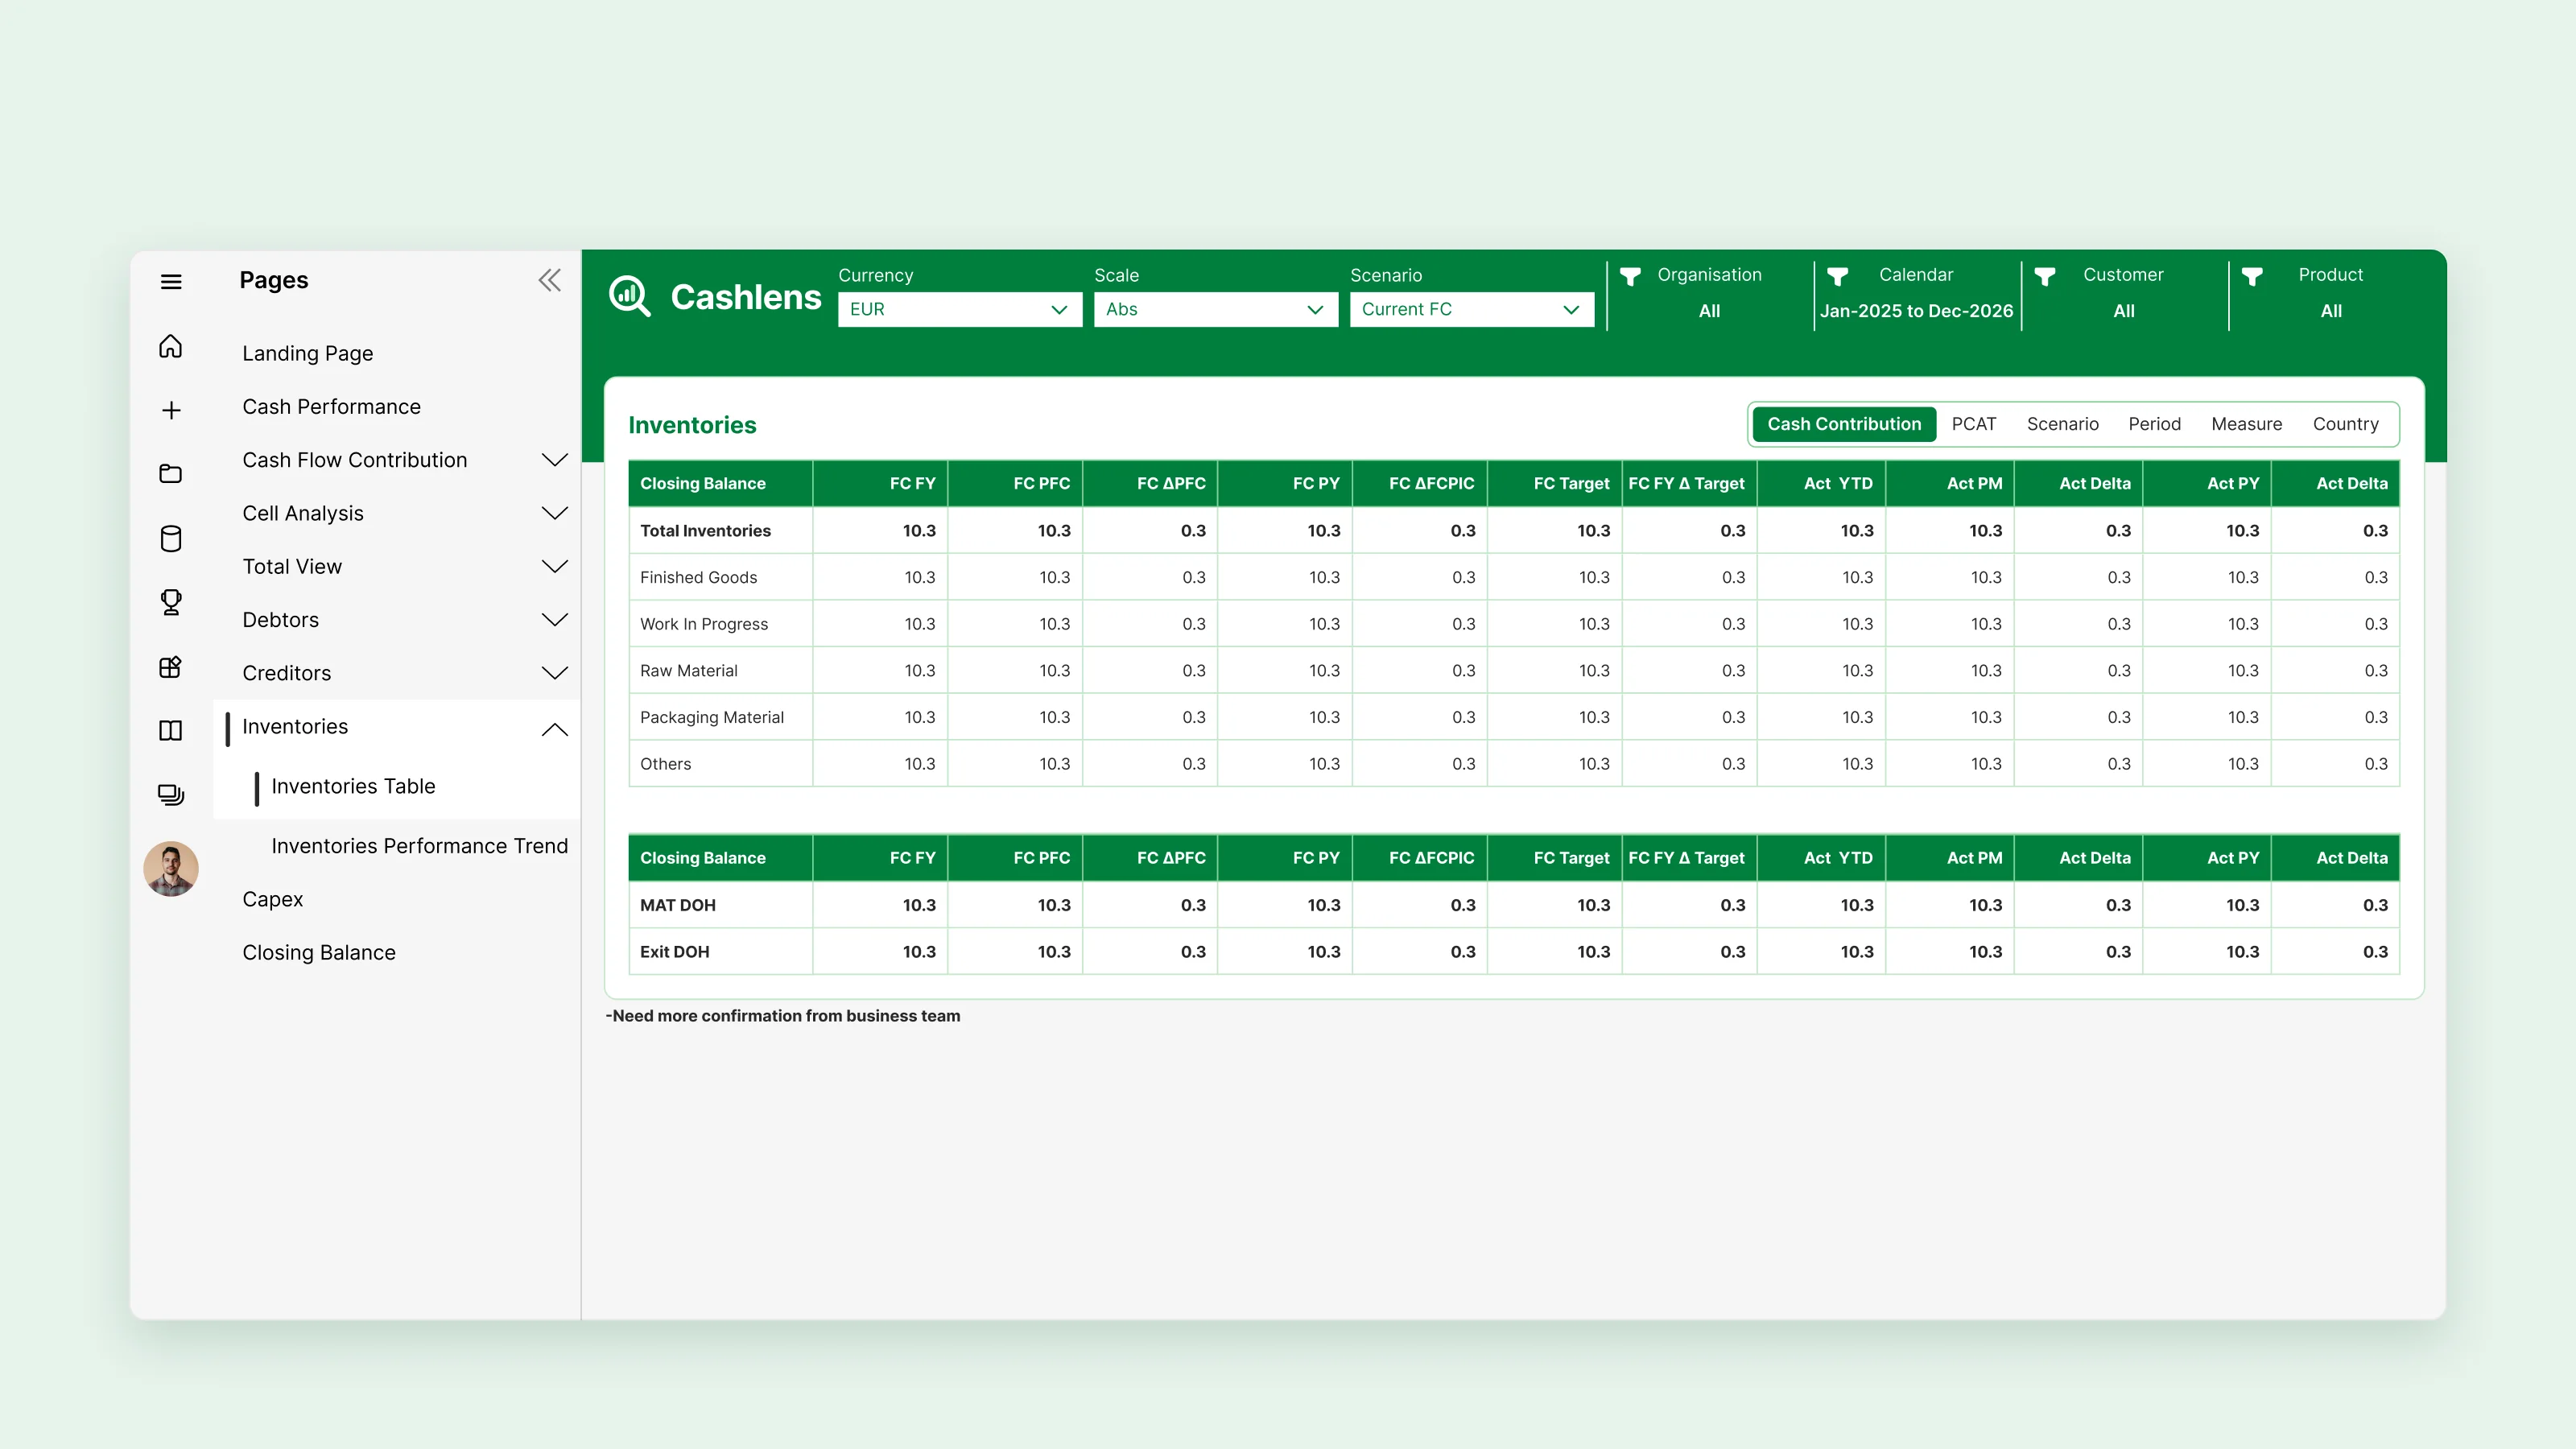Switch to the Country tab
The height and width of the screenshot is (1449, 2576).
tap(2345, 424)
